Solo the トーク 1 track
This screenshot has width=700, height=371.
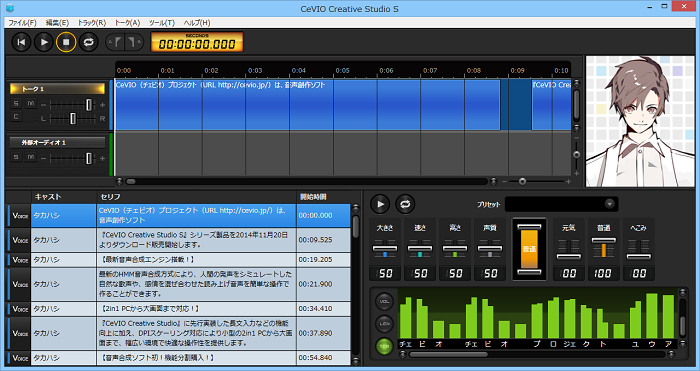point(16,104)
